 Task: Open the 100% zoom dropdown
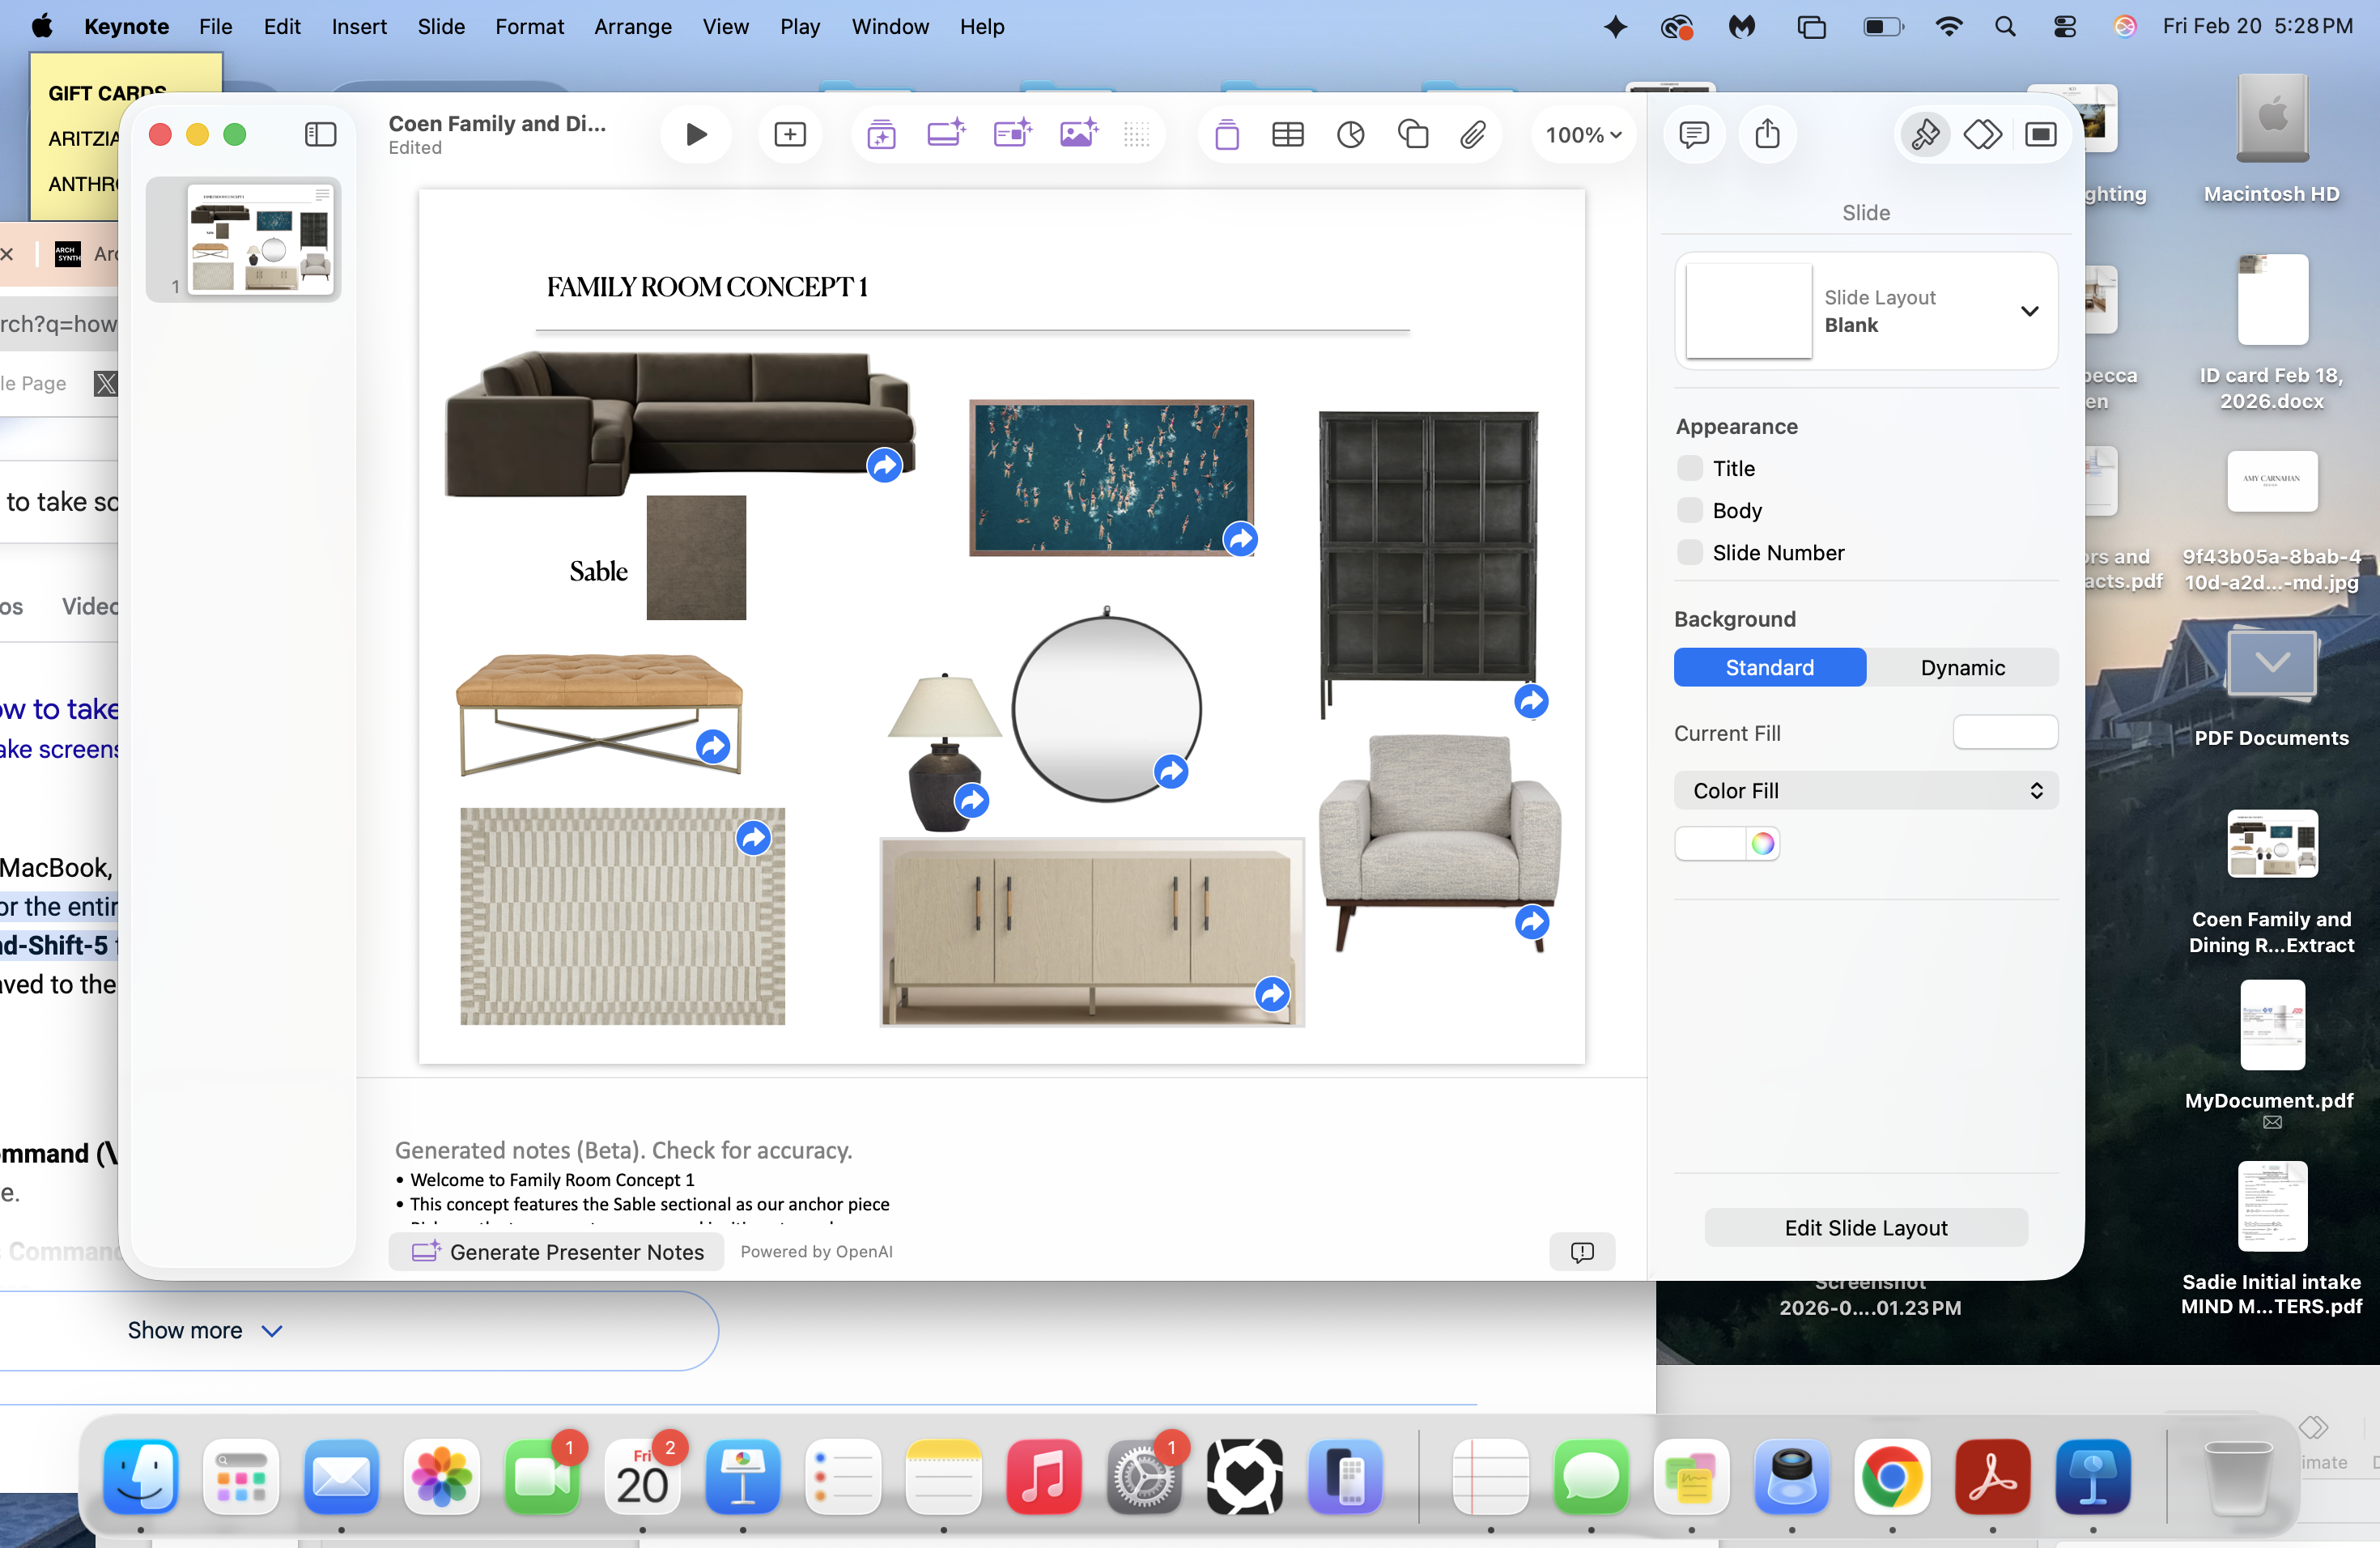click(x=1583, y=134)
